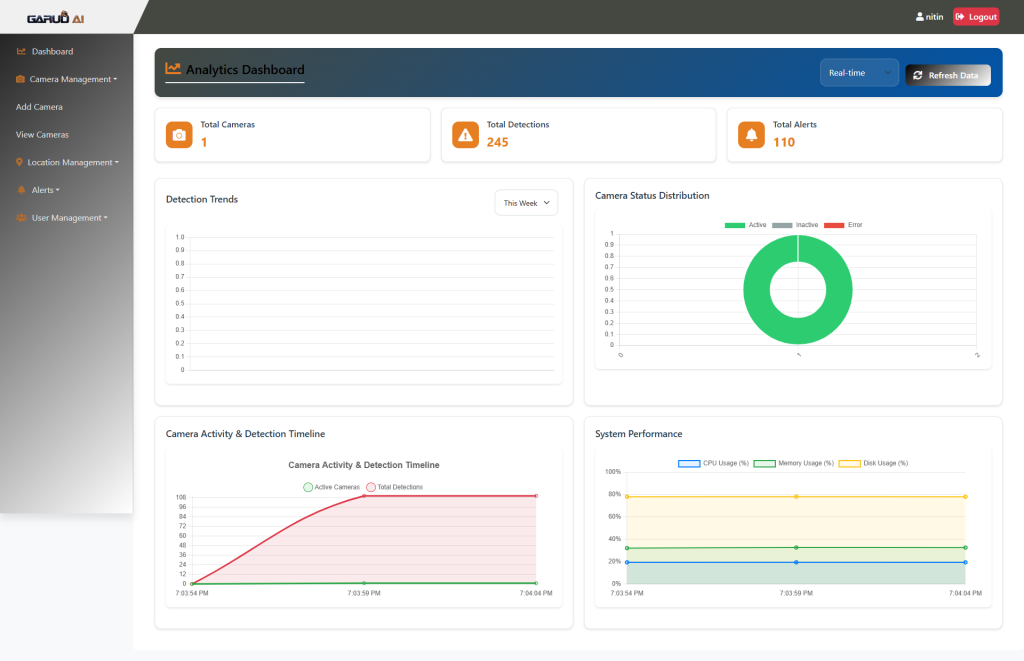Hide the CPU Usage (%) series via legend
This screenshot has height=661, width=1024.
714,463
